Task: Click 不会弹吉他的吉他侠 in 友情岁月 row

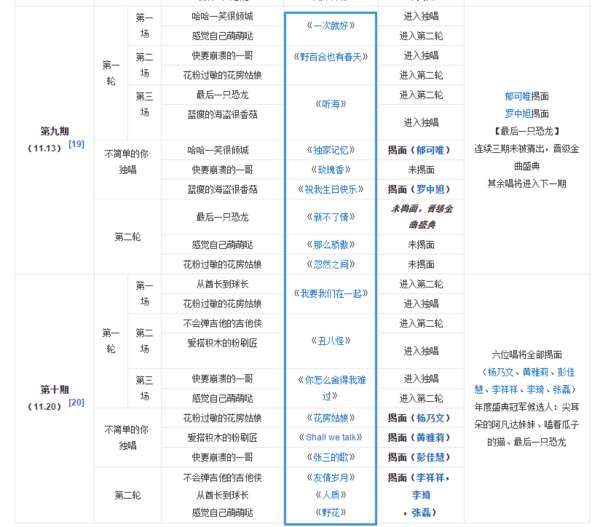Action: tap(222, 477)
